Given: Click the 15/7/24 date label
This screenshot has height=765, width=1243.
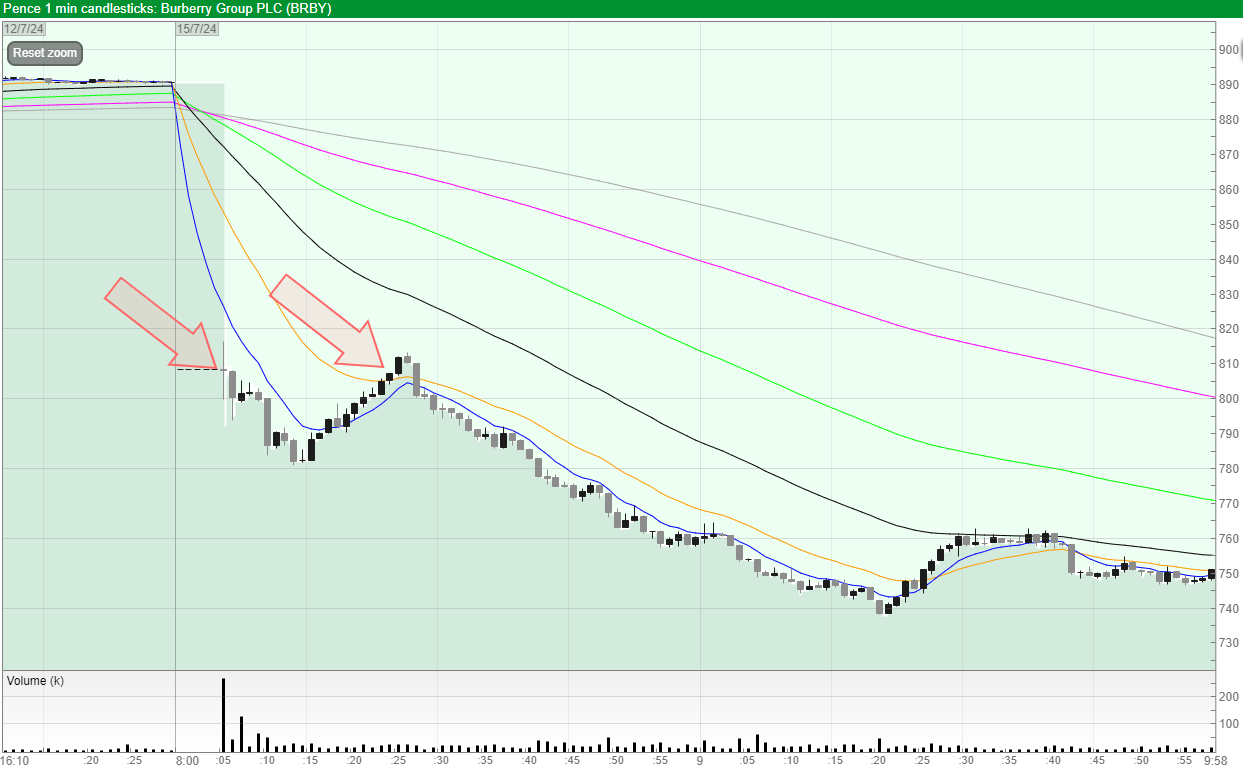Looking at the screenshot, I should [197, 29].
